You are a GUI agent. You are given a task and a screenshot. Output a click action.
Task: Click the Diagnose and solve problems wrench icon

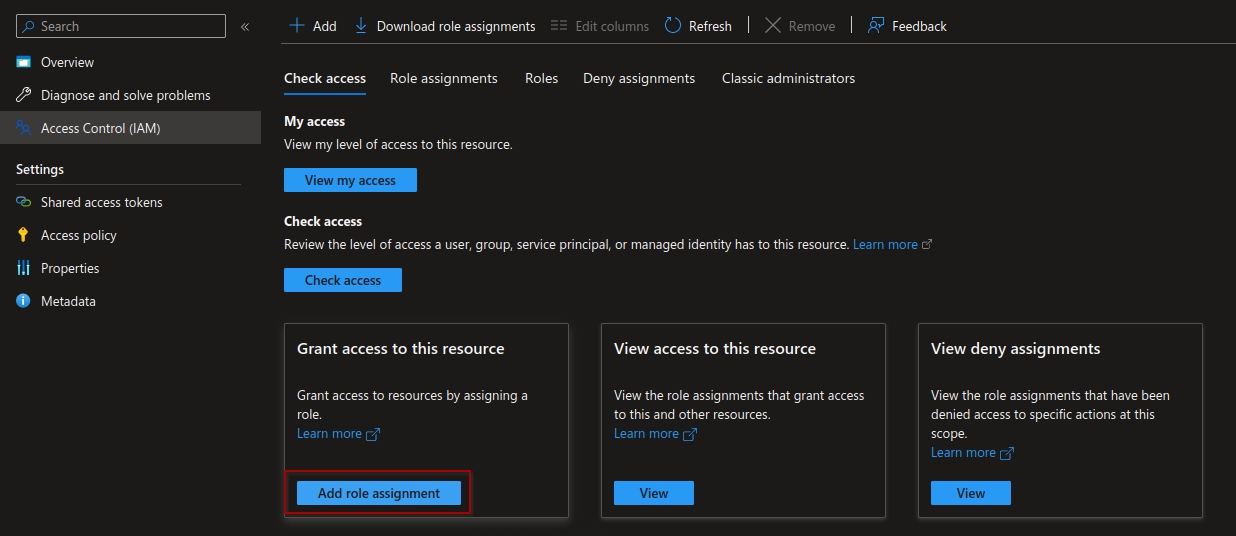tap(24, 95)
